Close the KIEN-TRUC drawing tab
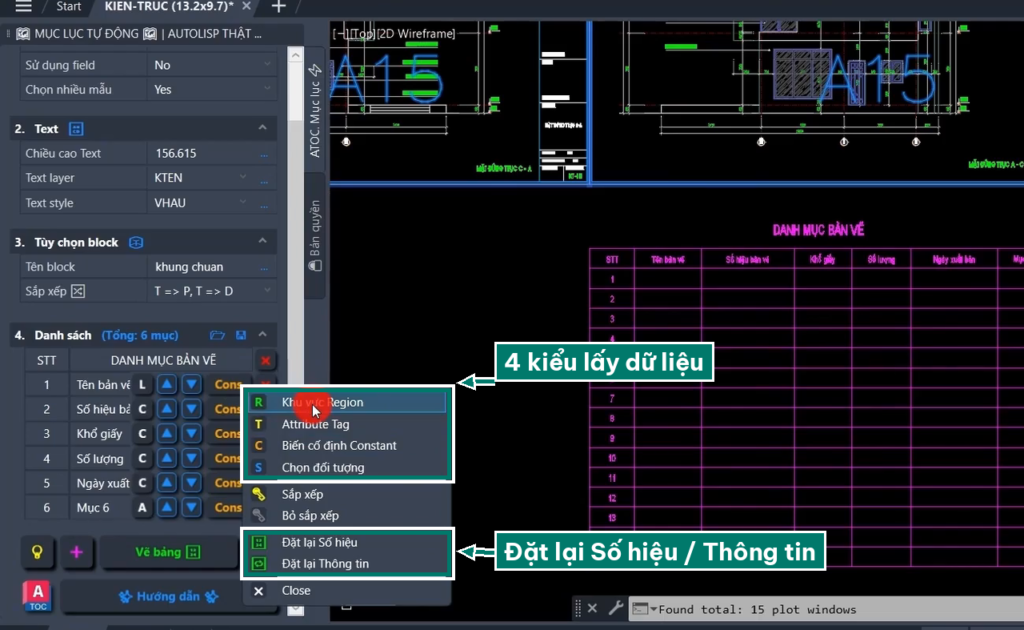The image size is (1024, 630). (x=246, y=6)
